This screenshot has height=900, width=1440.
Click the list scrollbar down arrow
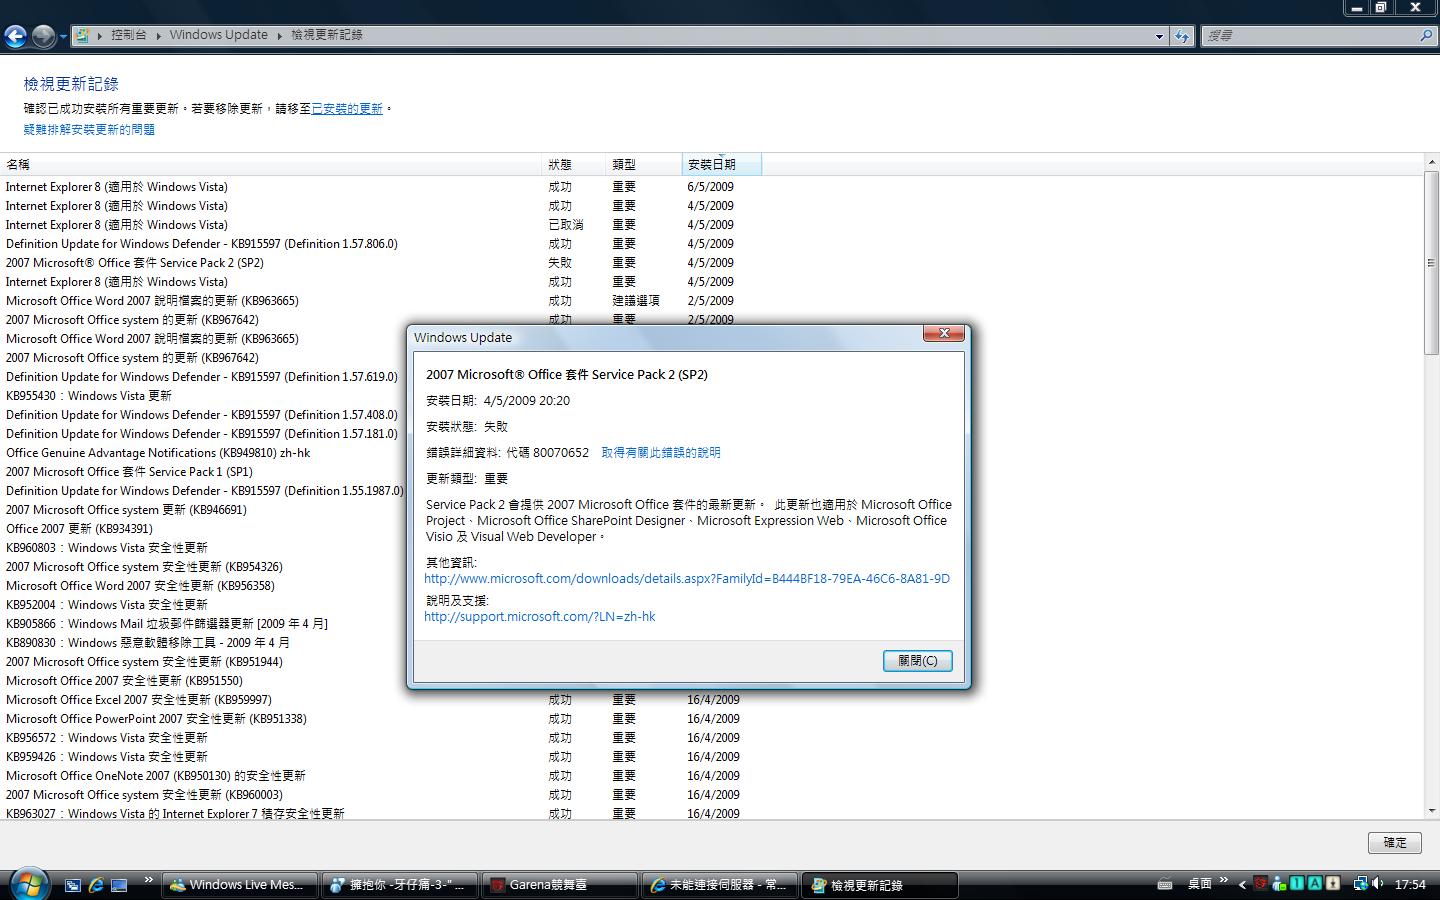(1432, 811)
